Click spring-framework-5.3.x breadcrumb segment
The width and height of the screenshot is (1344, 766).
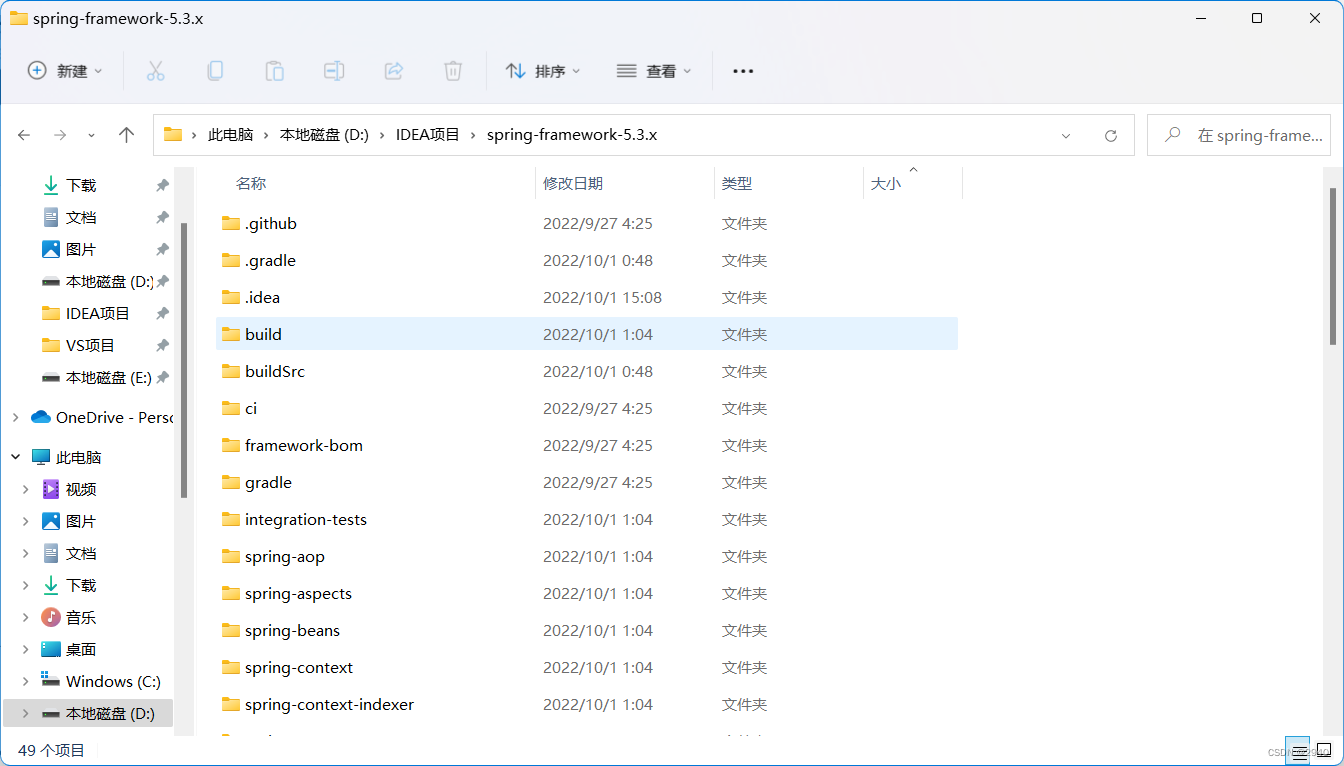572,135
